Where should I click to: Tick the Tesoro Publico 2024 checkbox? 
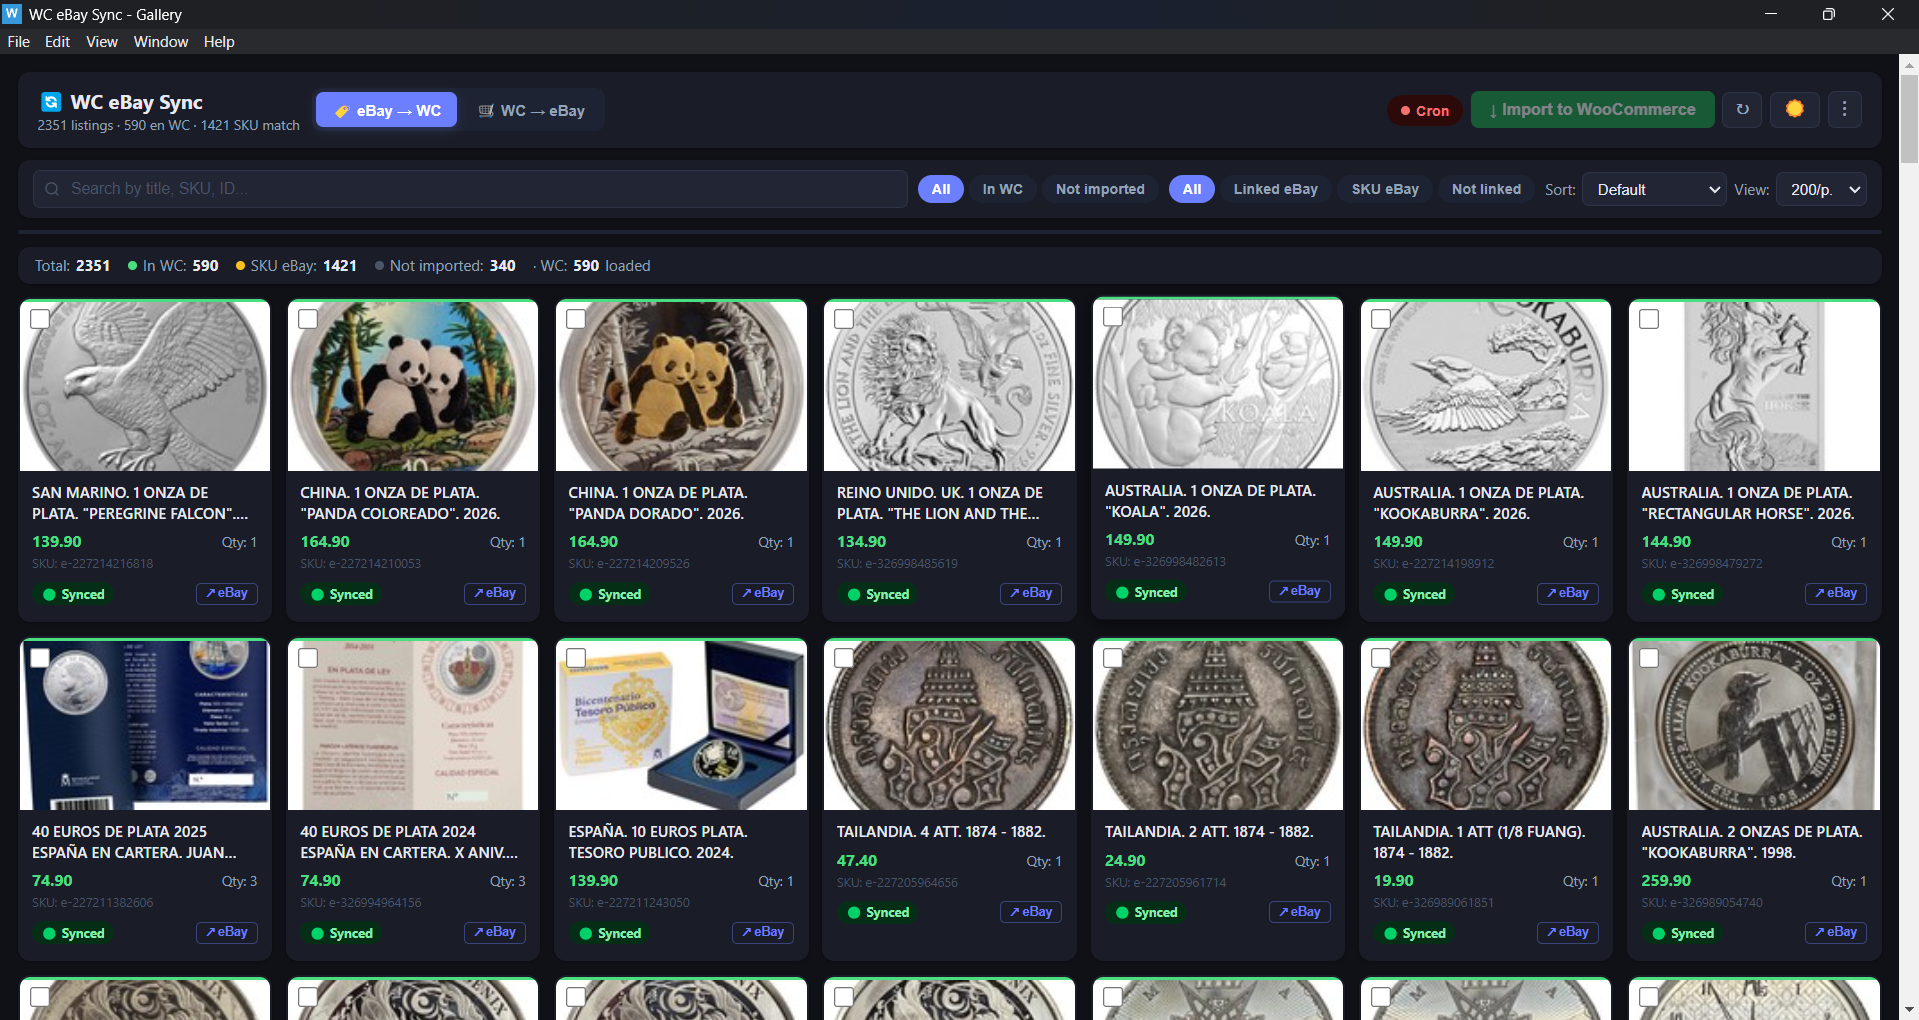(x=576, y=658)
